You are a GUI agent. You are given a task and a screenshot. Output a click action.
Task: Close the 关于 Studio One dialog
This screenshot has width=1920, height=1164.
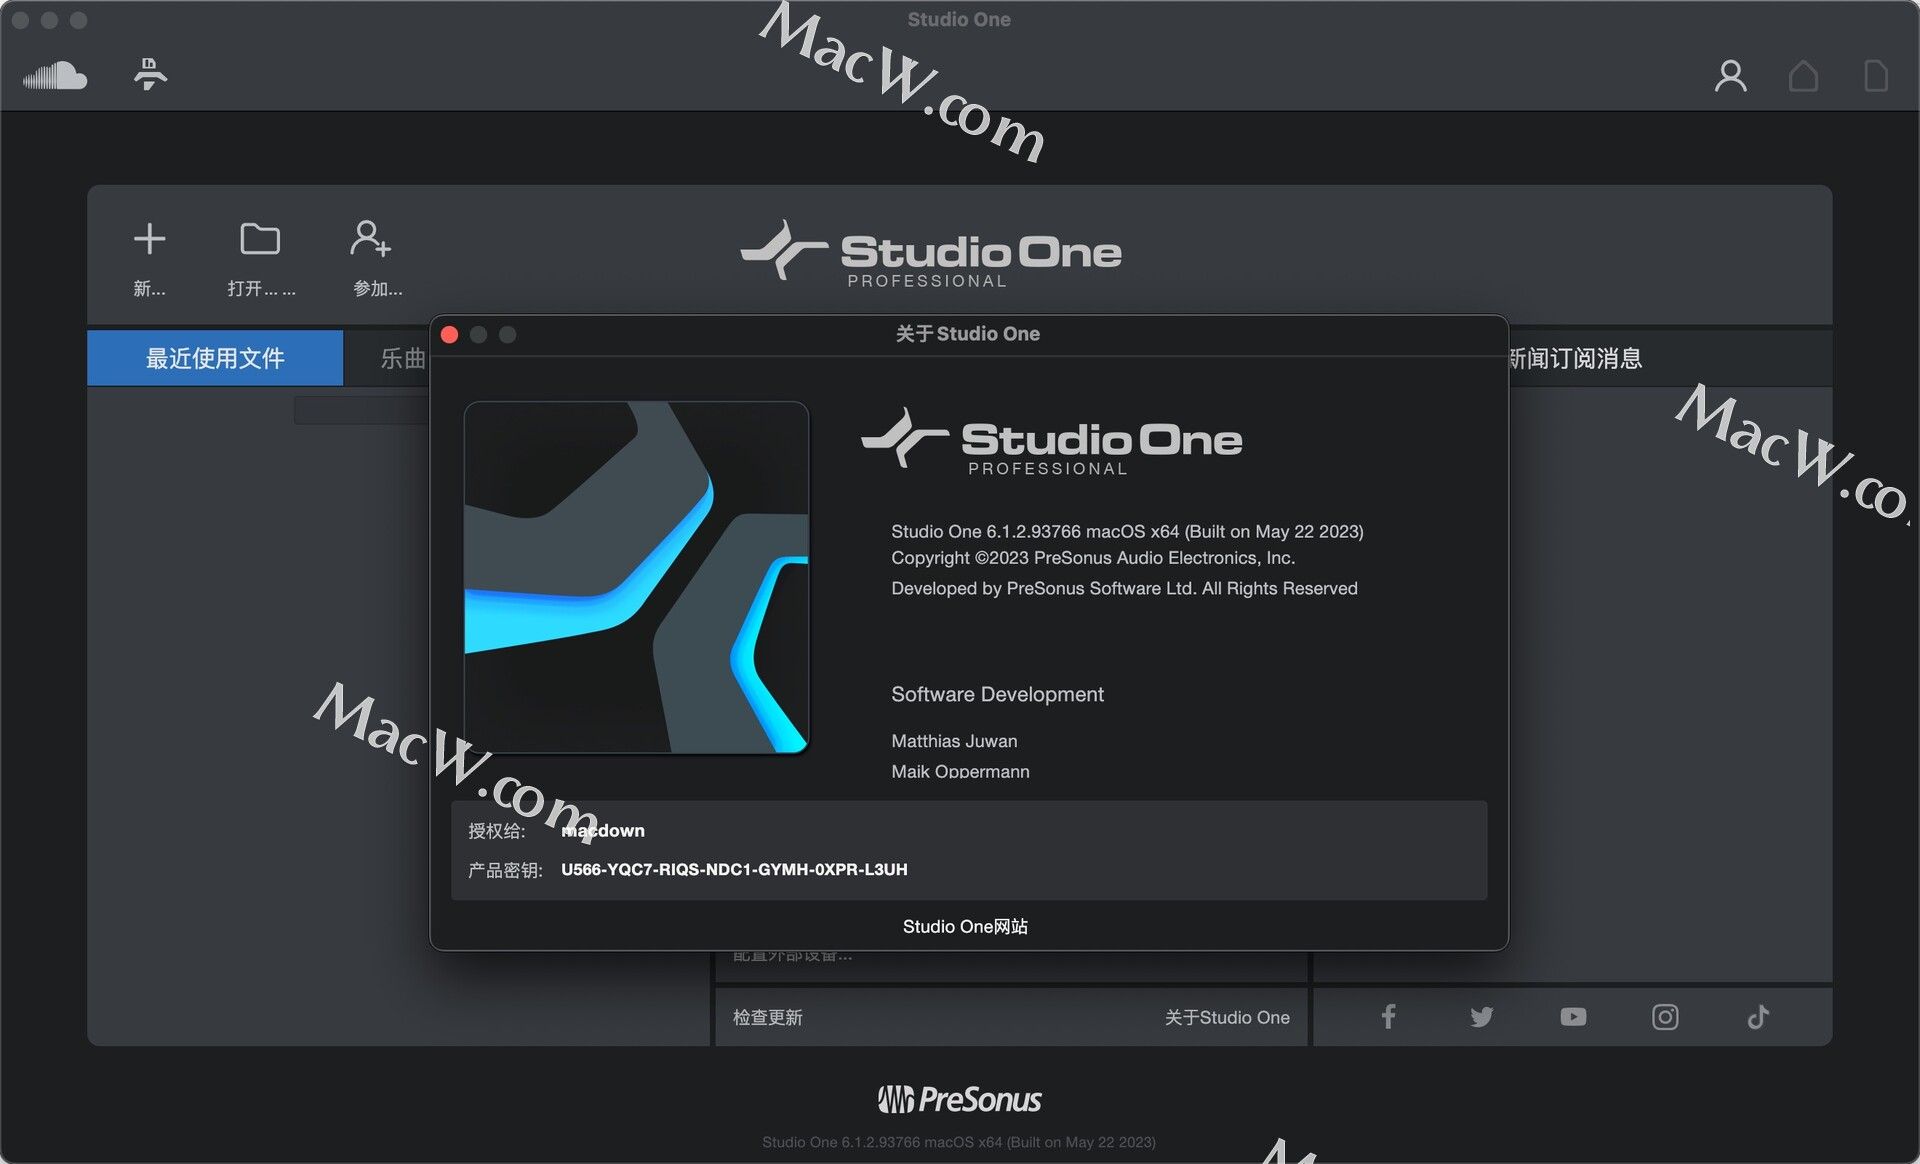(x=450, y=334)
